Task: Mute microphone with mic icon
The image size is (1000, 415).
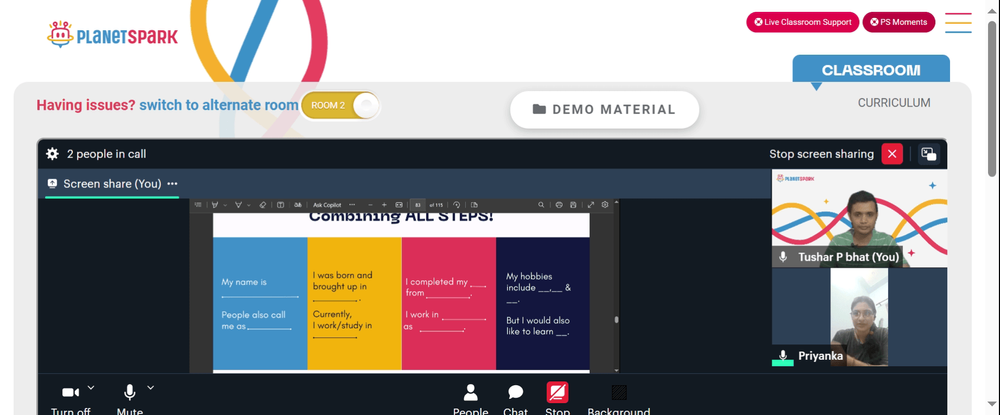Action: pos(129,391)
